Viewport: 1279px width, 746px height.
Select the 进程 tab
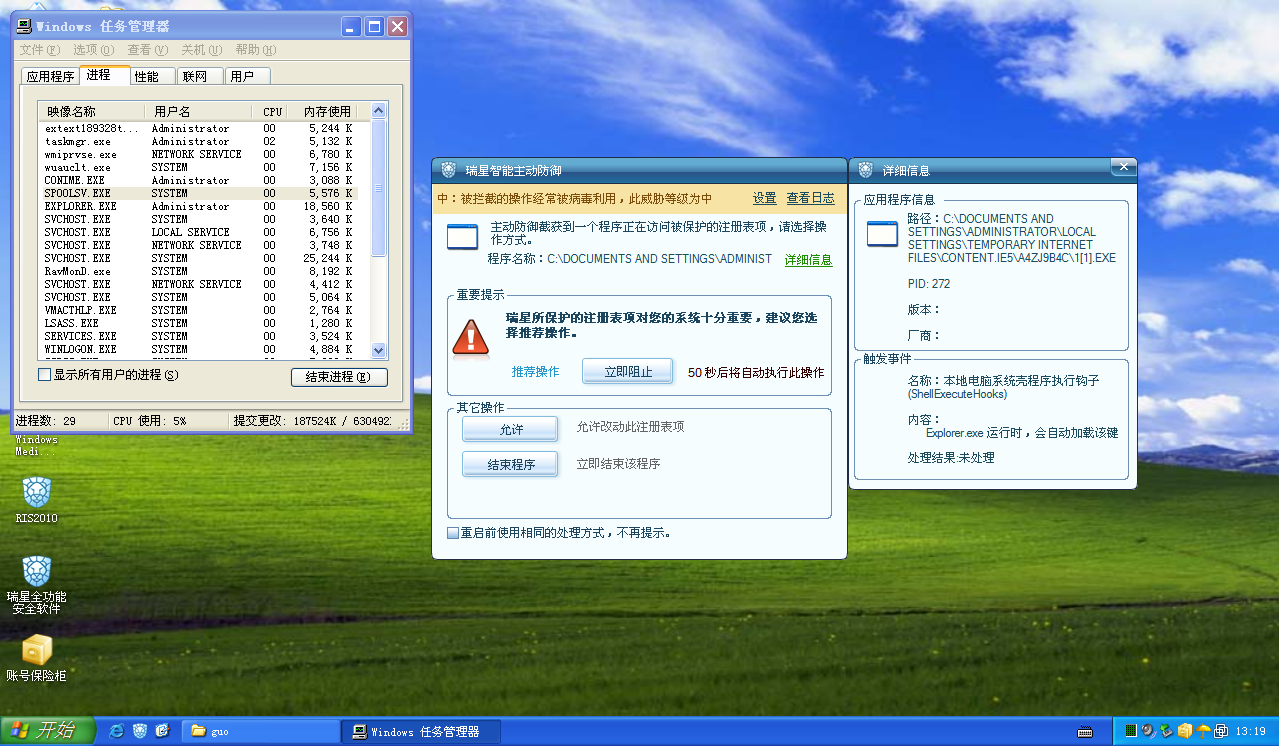[x=105, y=74]
